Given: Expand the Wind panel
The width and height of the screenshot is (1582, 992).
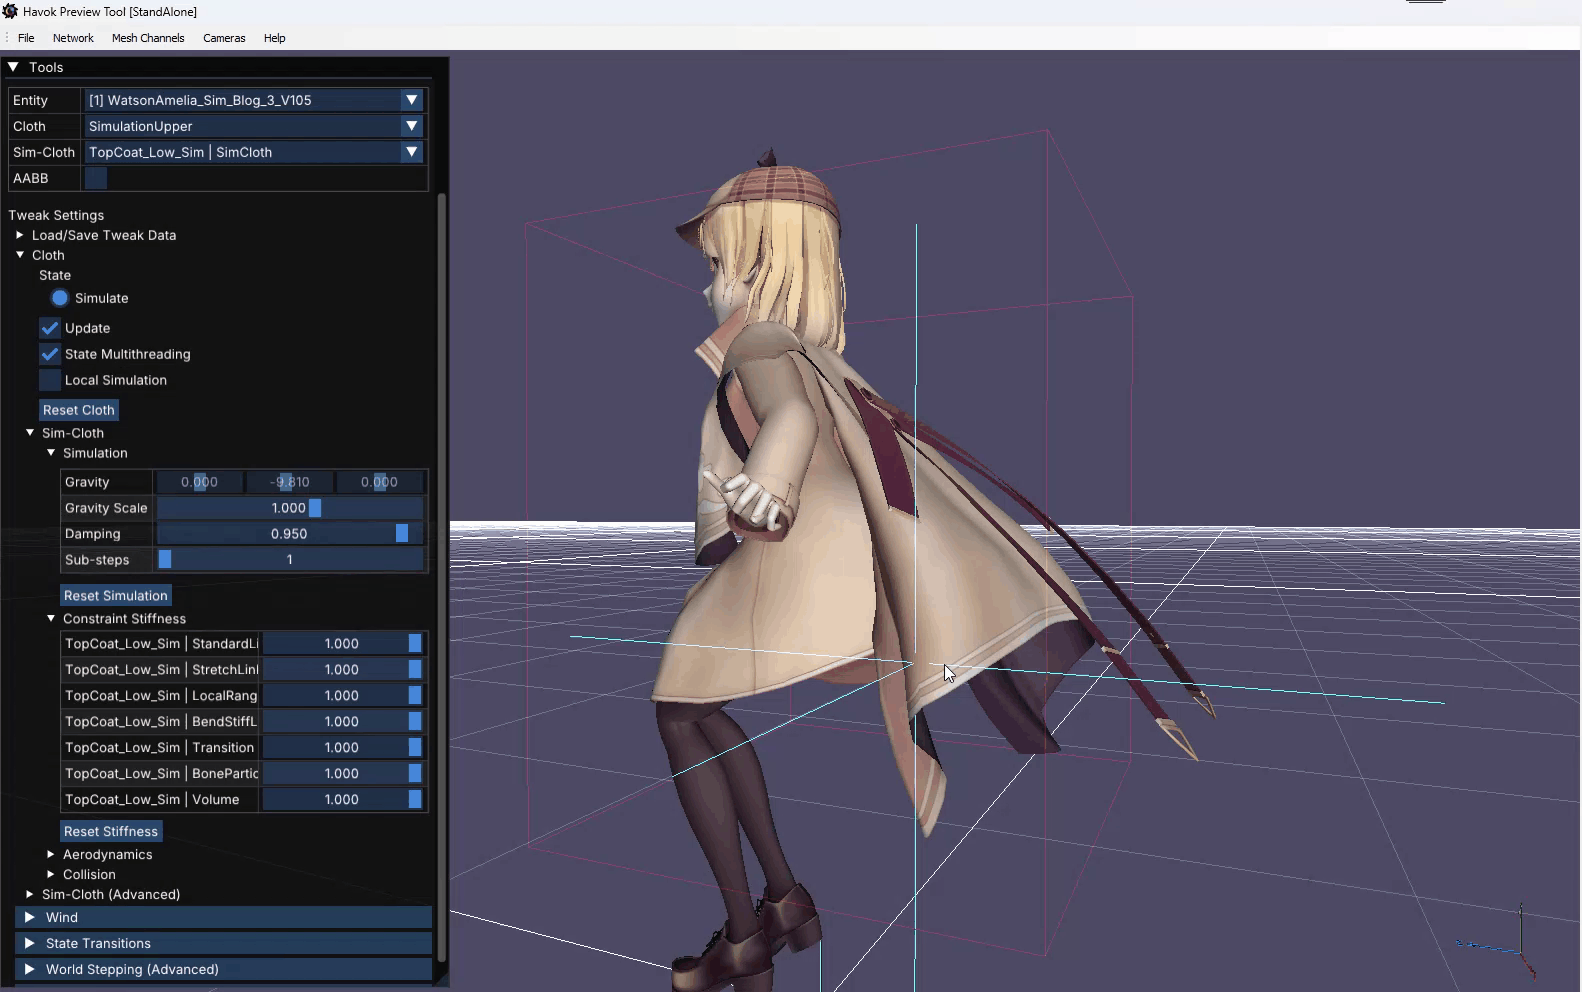Looking at the screenshot, I should click(223, 917).
